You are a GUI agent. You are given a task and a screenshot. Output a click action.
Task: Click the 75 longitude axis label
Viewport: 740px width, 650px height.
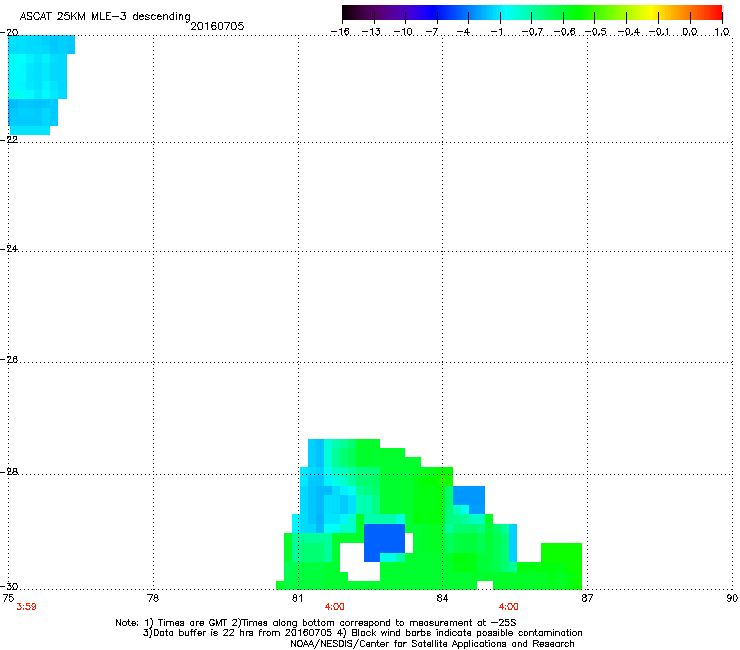coord(8,598)
